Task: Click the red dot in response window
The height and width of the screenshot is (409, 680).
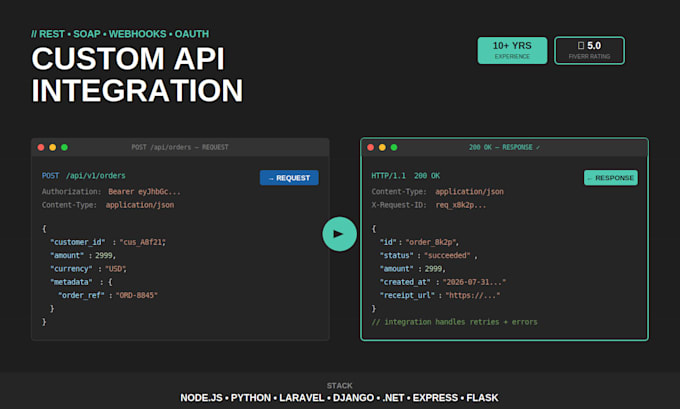Action: pos(370,147)
